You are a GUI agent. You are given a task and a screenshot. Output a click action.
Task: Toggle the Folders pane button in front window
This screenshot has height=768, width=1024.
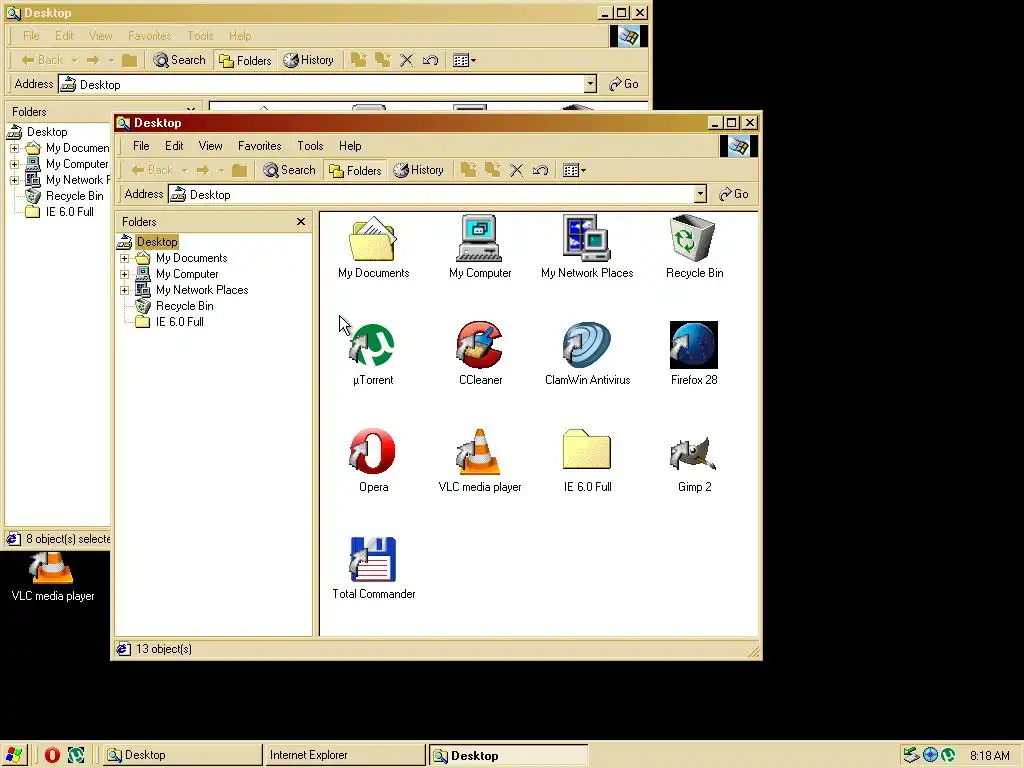click(355, 170)
